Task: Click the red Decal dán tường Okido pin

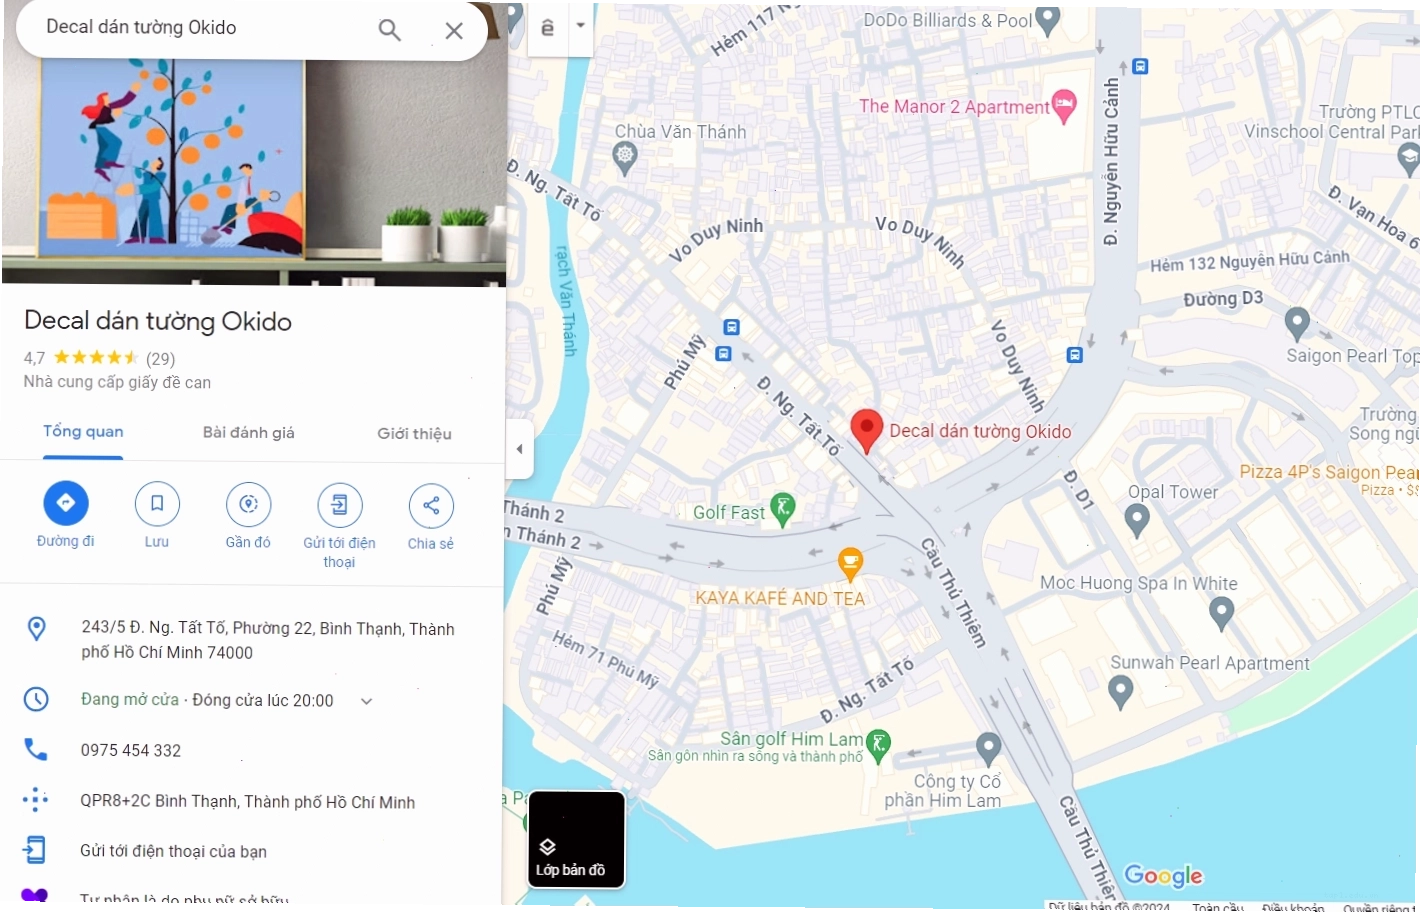Action: tap(866, 430)
